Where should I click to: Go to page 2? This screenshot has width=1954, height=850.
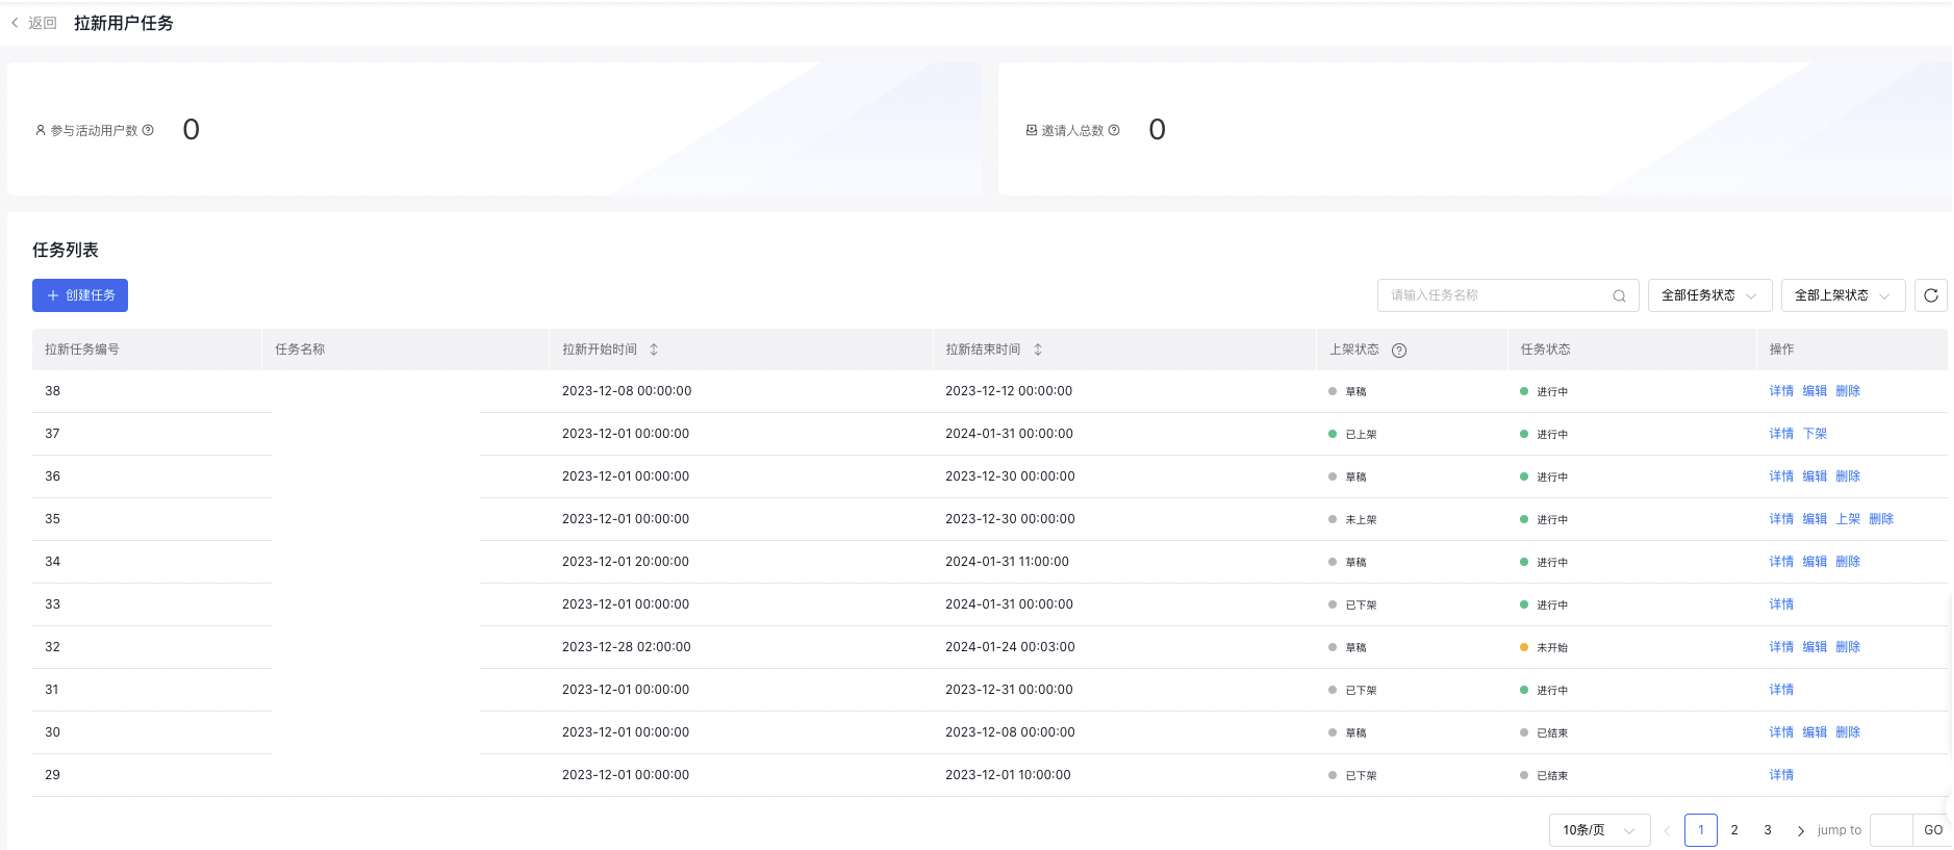(1734, 831)
